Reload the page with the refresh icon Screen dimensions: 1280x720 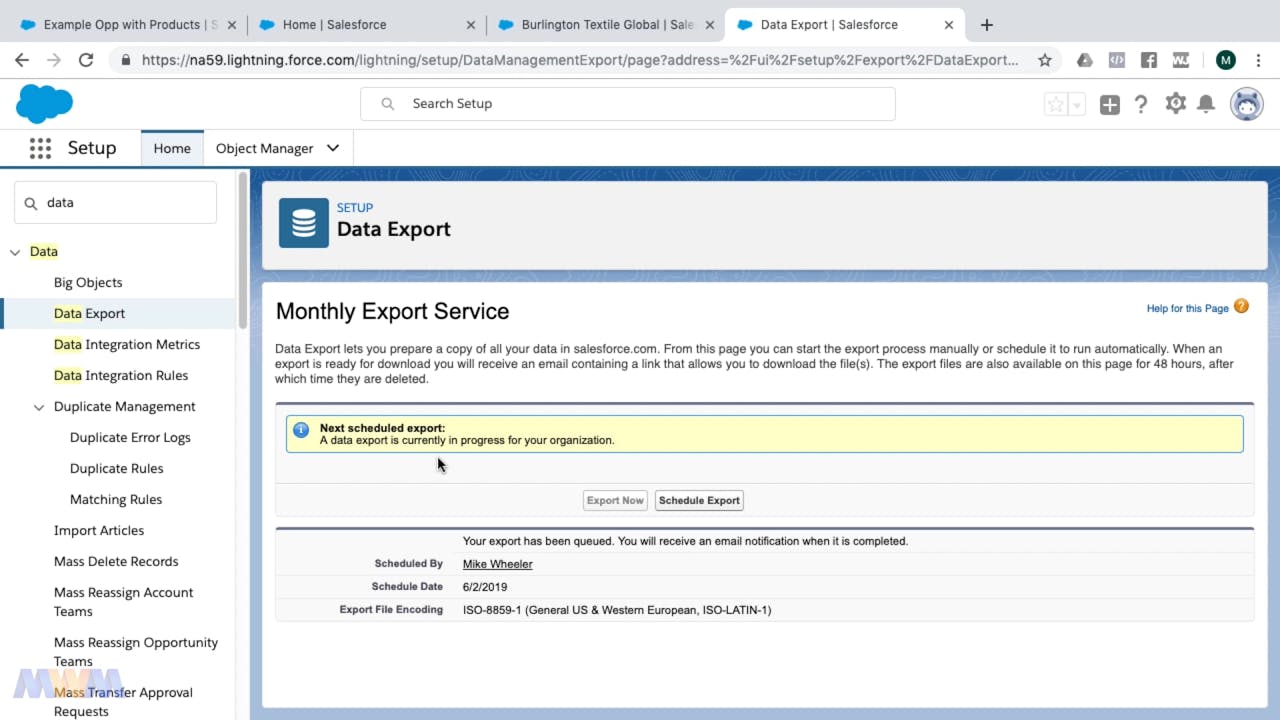(x=86, y=60)
